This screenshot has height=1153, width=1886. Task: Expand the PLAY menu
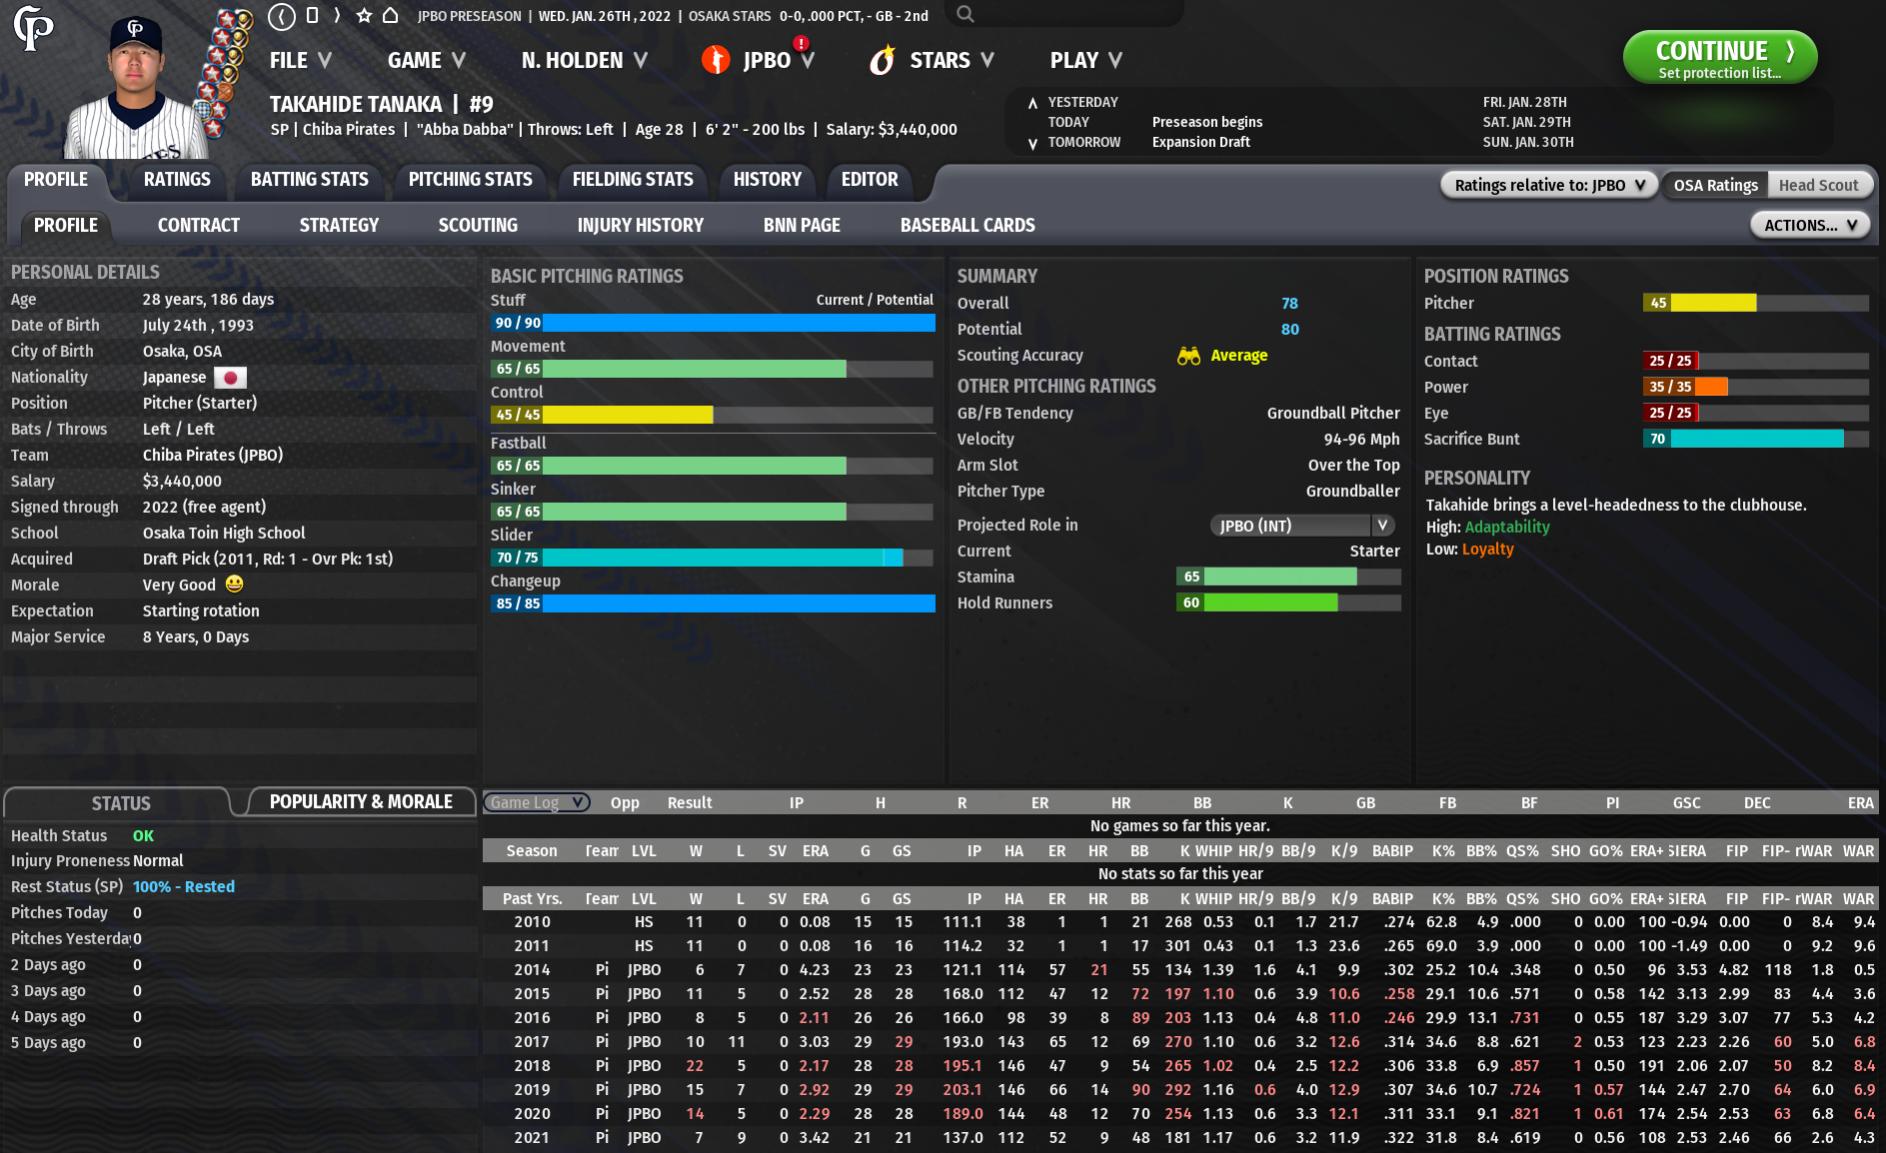(x=1086, y=60)
